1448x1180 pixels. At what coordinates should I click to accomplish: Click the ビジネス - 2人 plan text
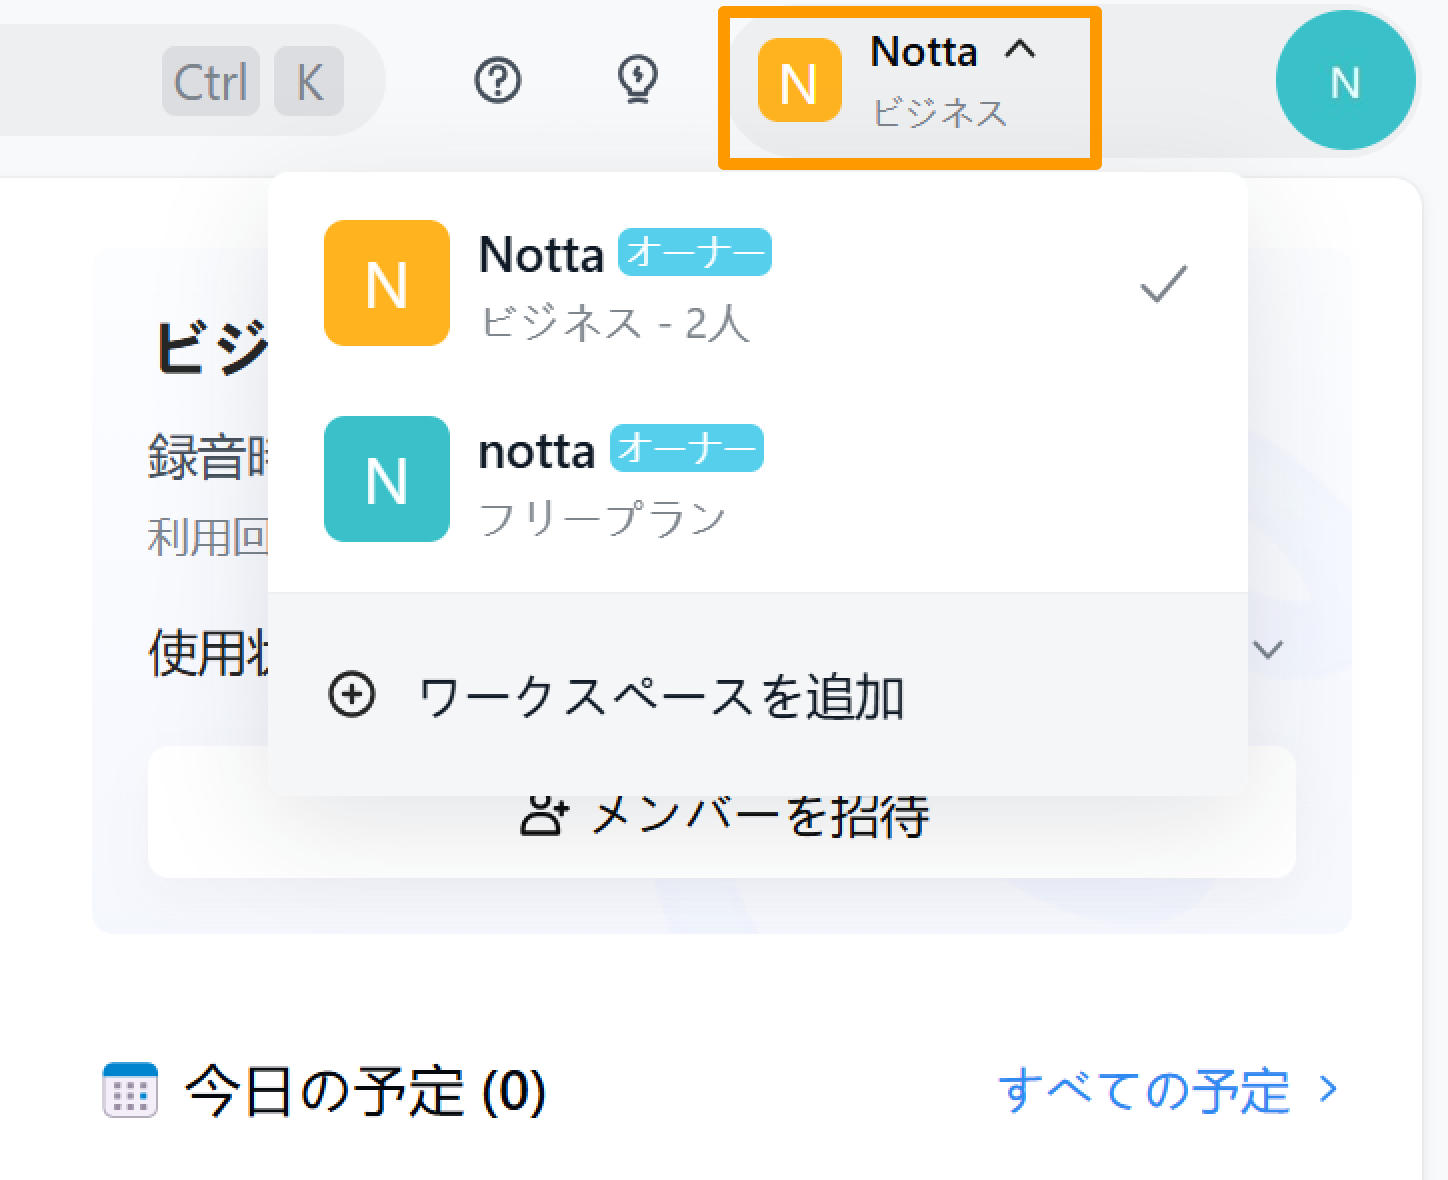coord(614,322)
